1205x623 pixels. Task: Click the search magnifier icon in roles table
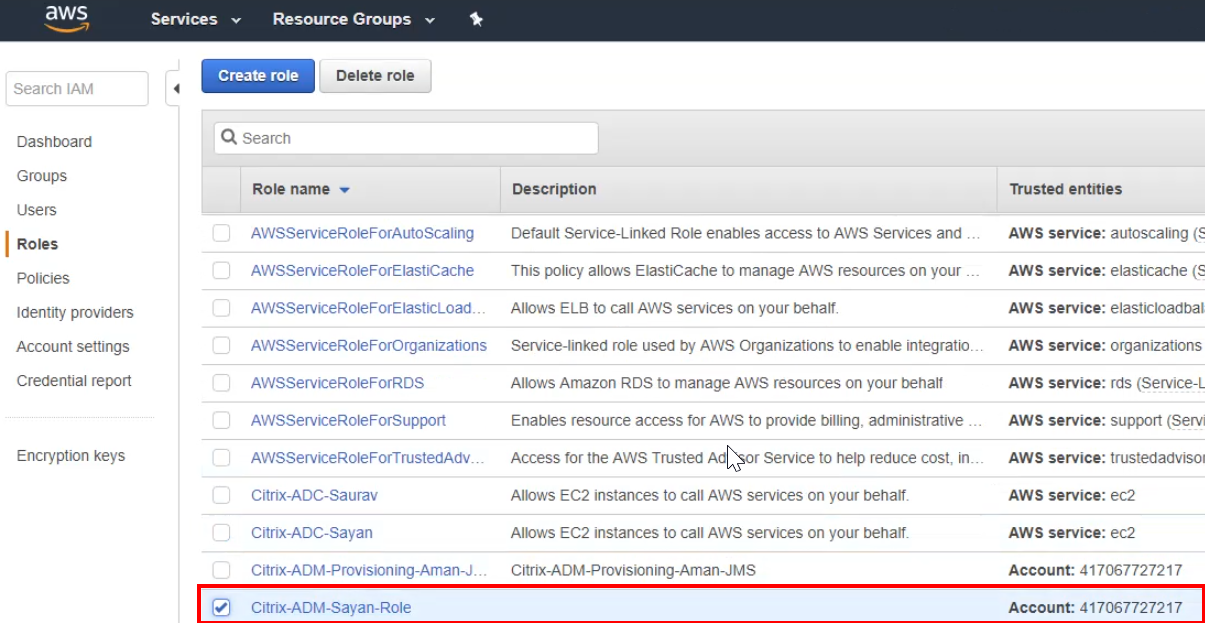click(x=230, y=138)
